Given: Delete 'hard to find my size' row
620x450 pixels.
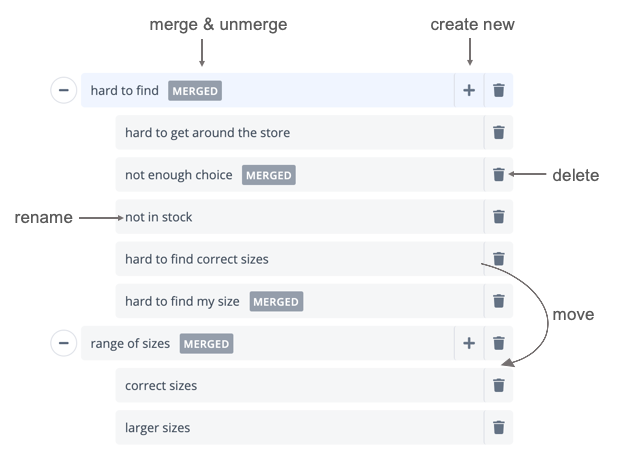Looking at the screenshot, I should pyautogui.click(x=499, y=301).
